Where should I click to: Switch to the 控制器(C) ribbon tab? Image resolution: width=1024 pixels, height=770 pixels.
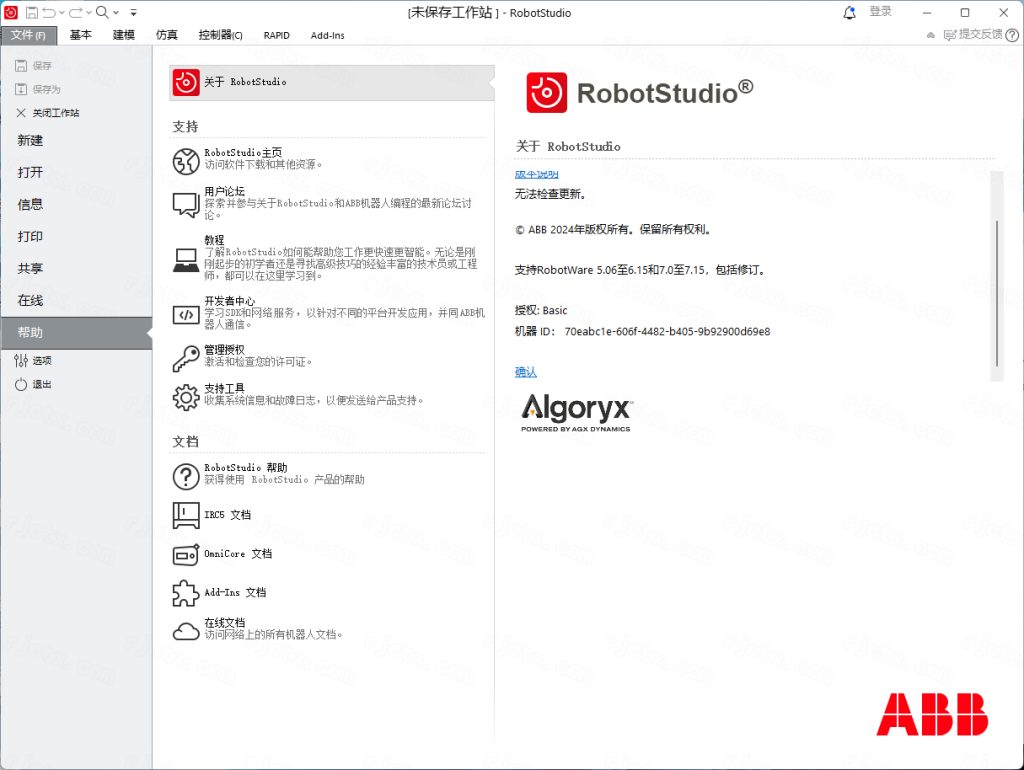click(x=221, y=35)
